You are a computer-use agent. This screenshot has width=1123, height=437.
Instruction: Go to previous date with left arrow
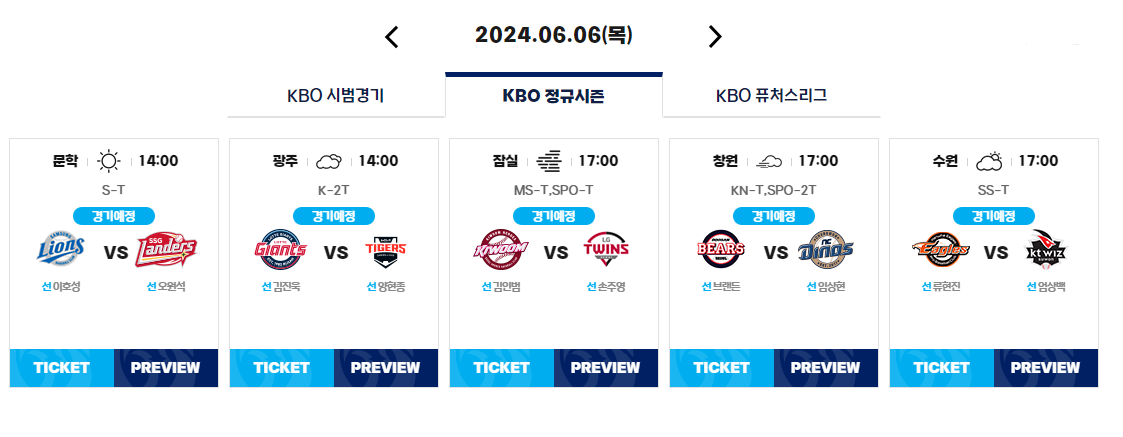[391, 37]
